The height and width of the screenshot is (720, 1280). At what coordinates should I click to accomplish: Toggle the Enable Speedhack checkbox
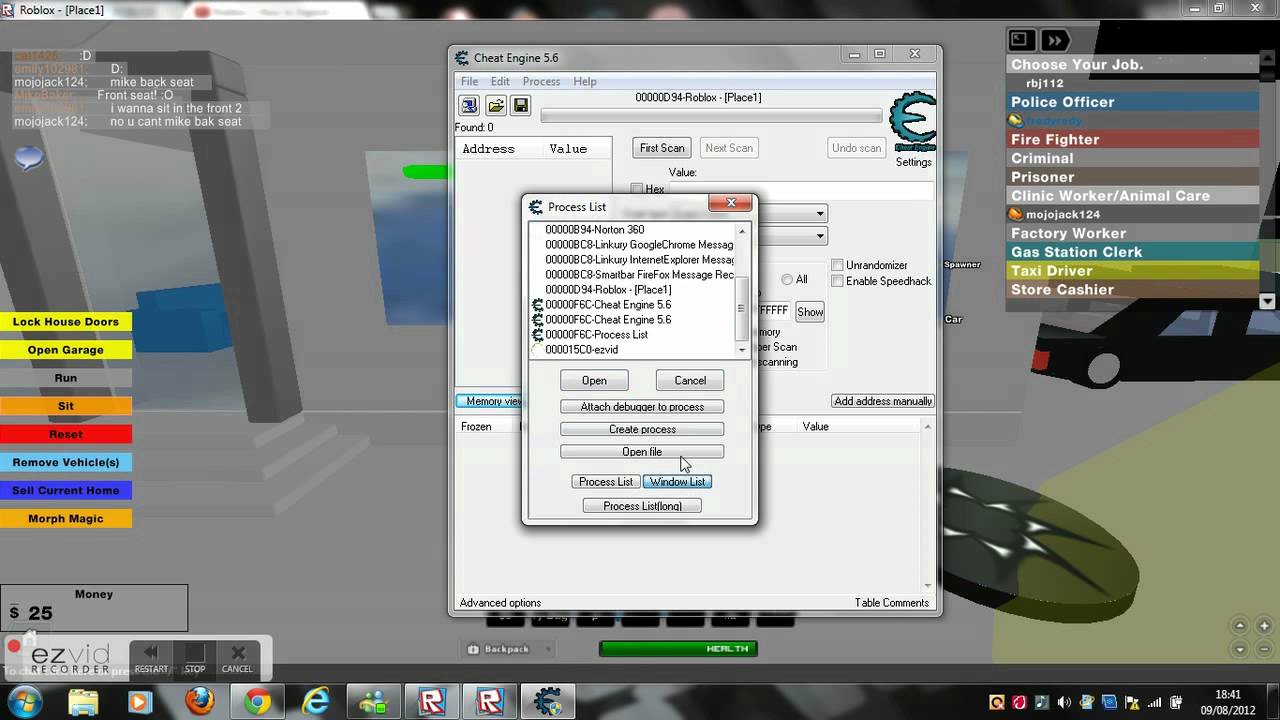click(x=837, y=281)
